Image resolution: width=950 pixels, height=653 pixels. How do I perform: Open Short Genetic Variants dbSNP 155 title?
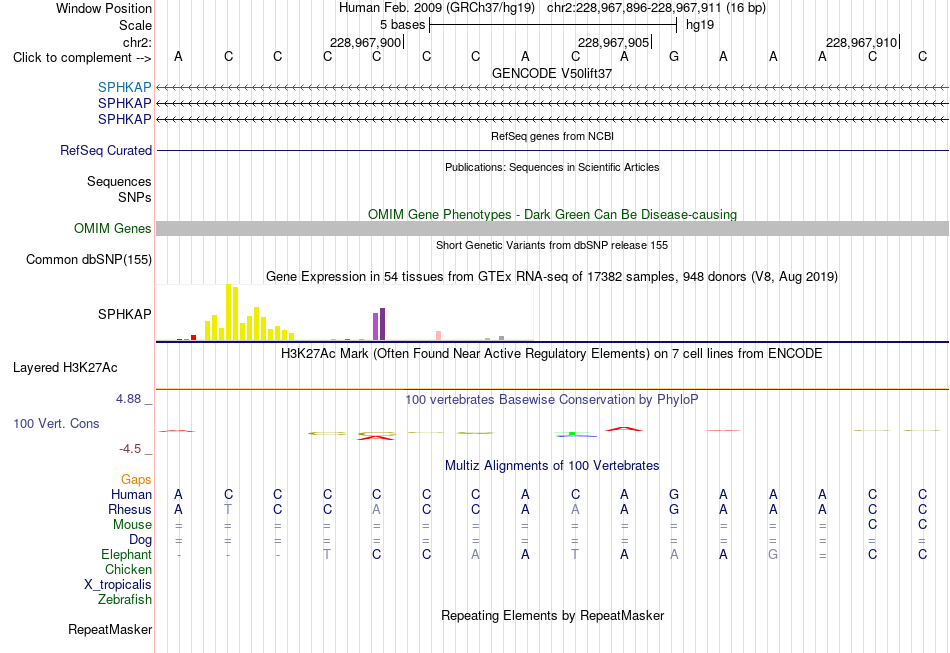552,245
